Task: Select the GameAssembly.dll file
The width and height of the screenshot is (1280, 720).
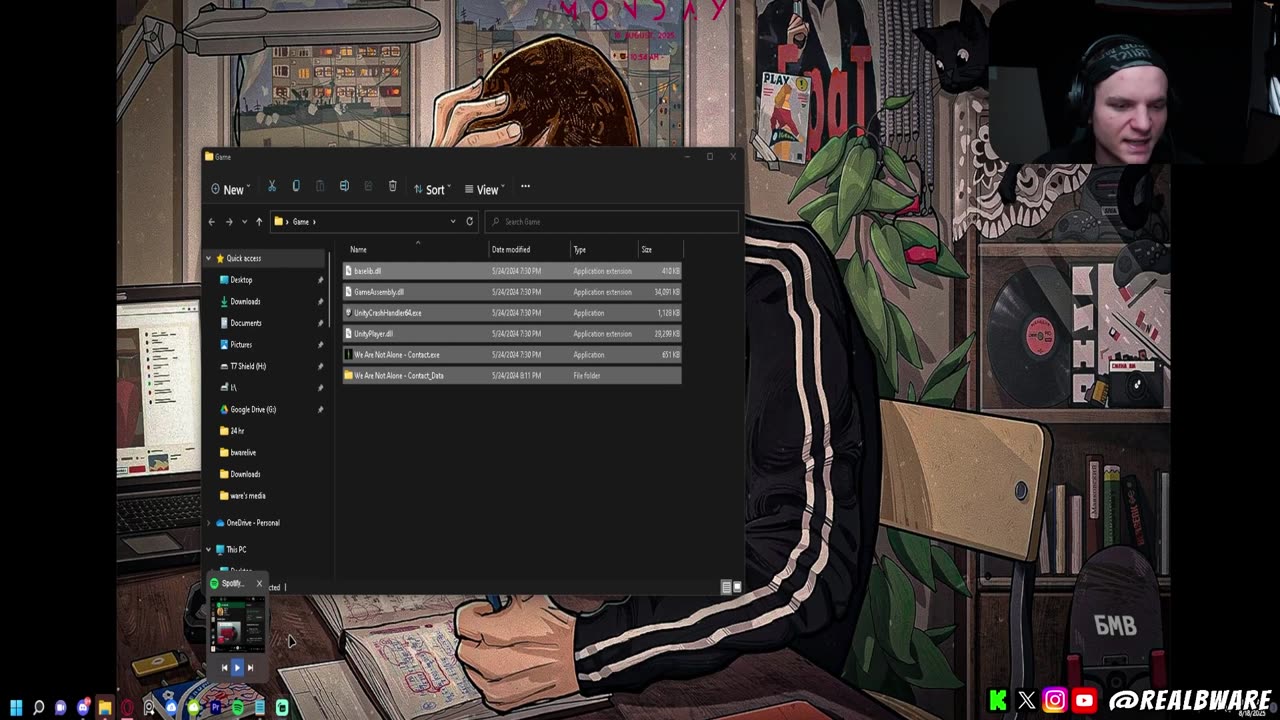Action: 512,292
